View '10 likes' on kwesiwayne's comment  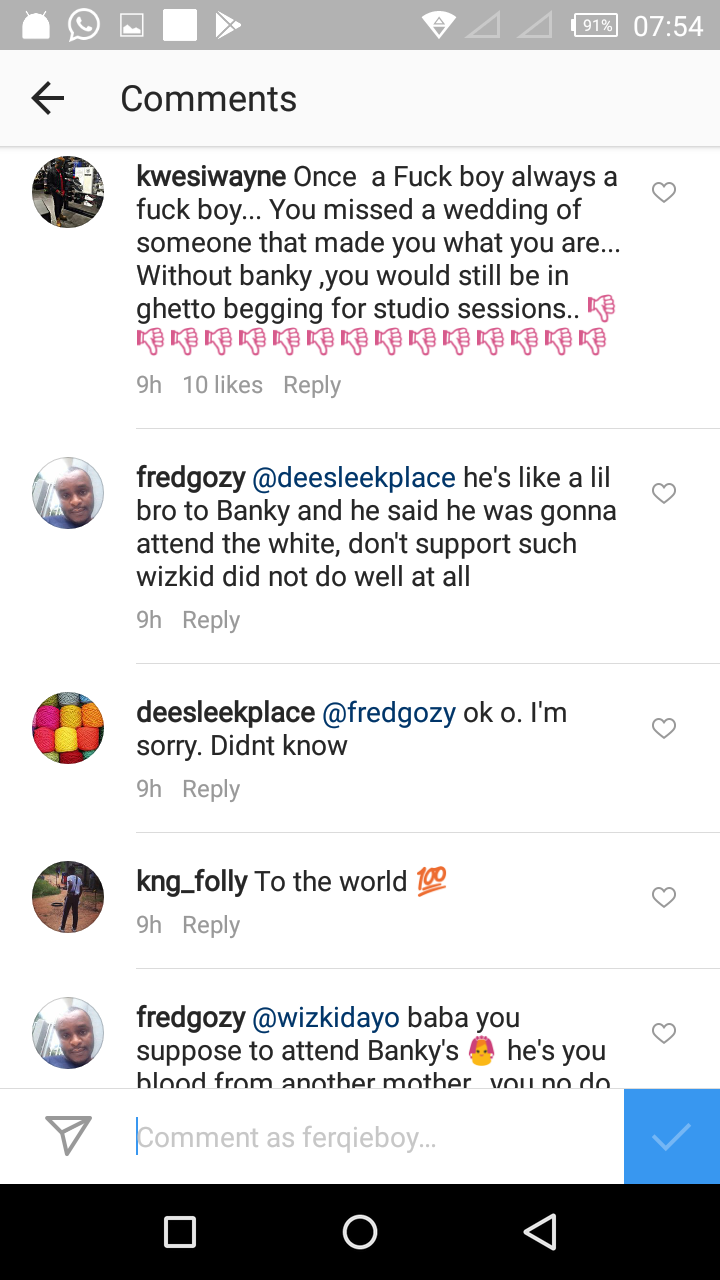click(223, 385)
